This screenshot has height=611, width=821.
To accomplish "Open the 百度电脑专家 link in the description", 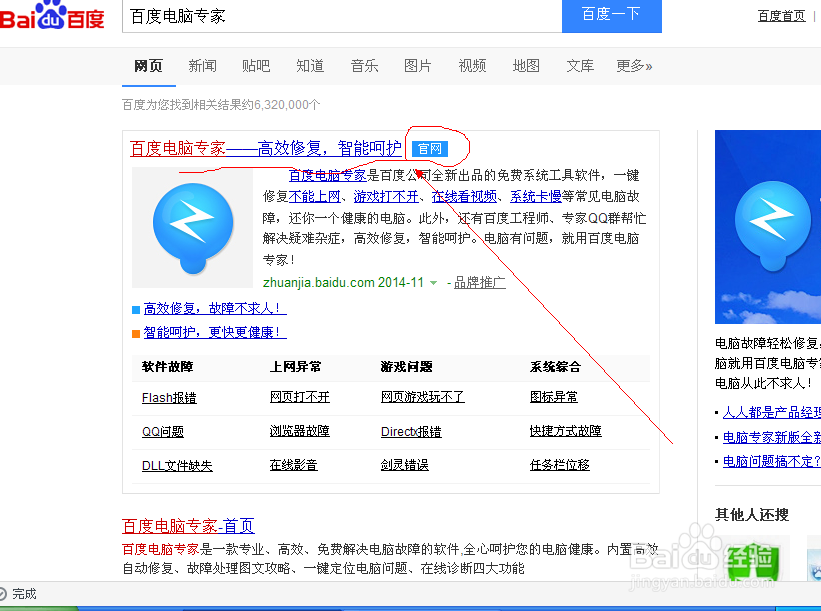I will point(328,175).
